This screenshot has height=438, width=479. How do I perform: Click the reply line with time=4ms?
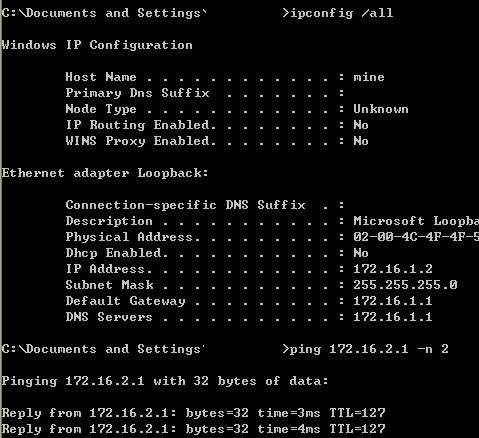point(193,429)
